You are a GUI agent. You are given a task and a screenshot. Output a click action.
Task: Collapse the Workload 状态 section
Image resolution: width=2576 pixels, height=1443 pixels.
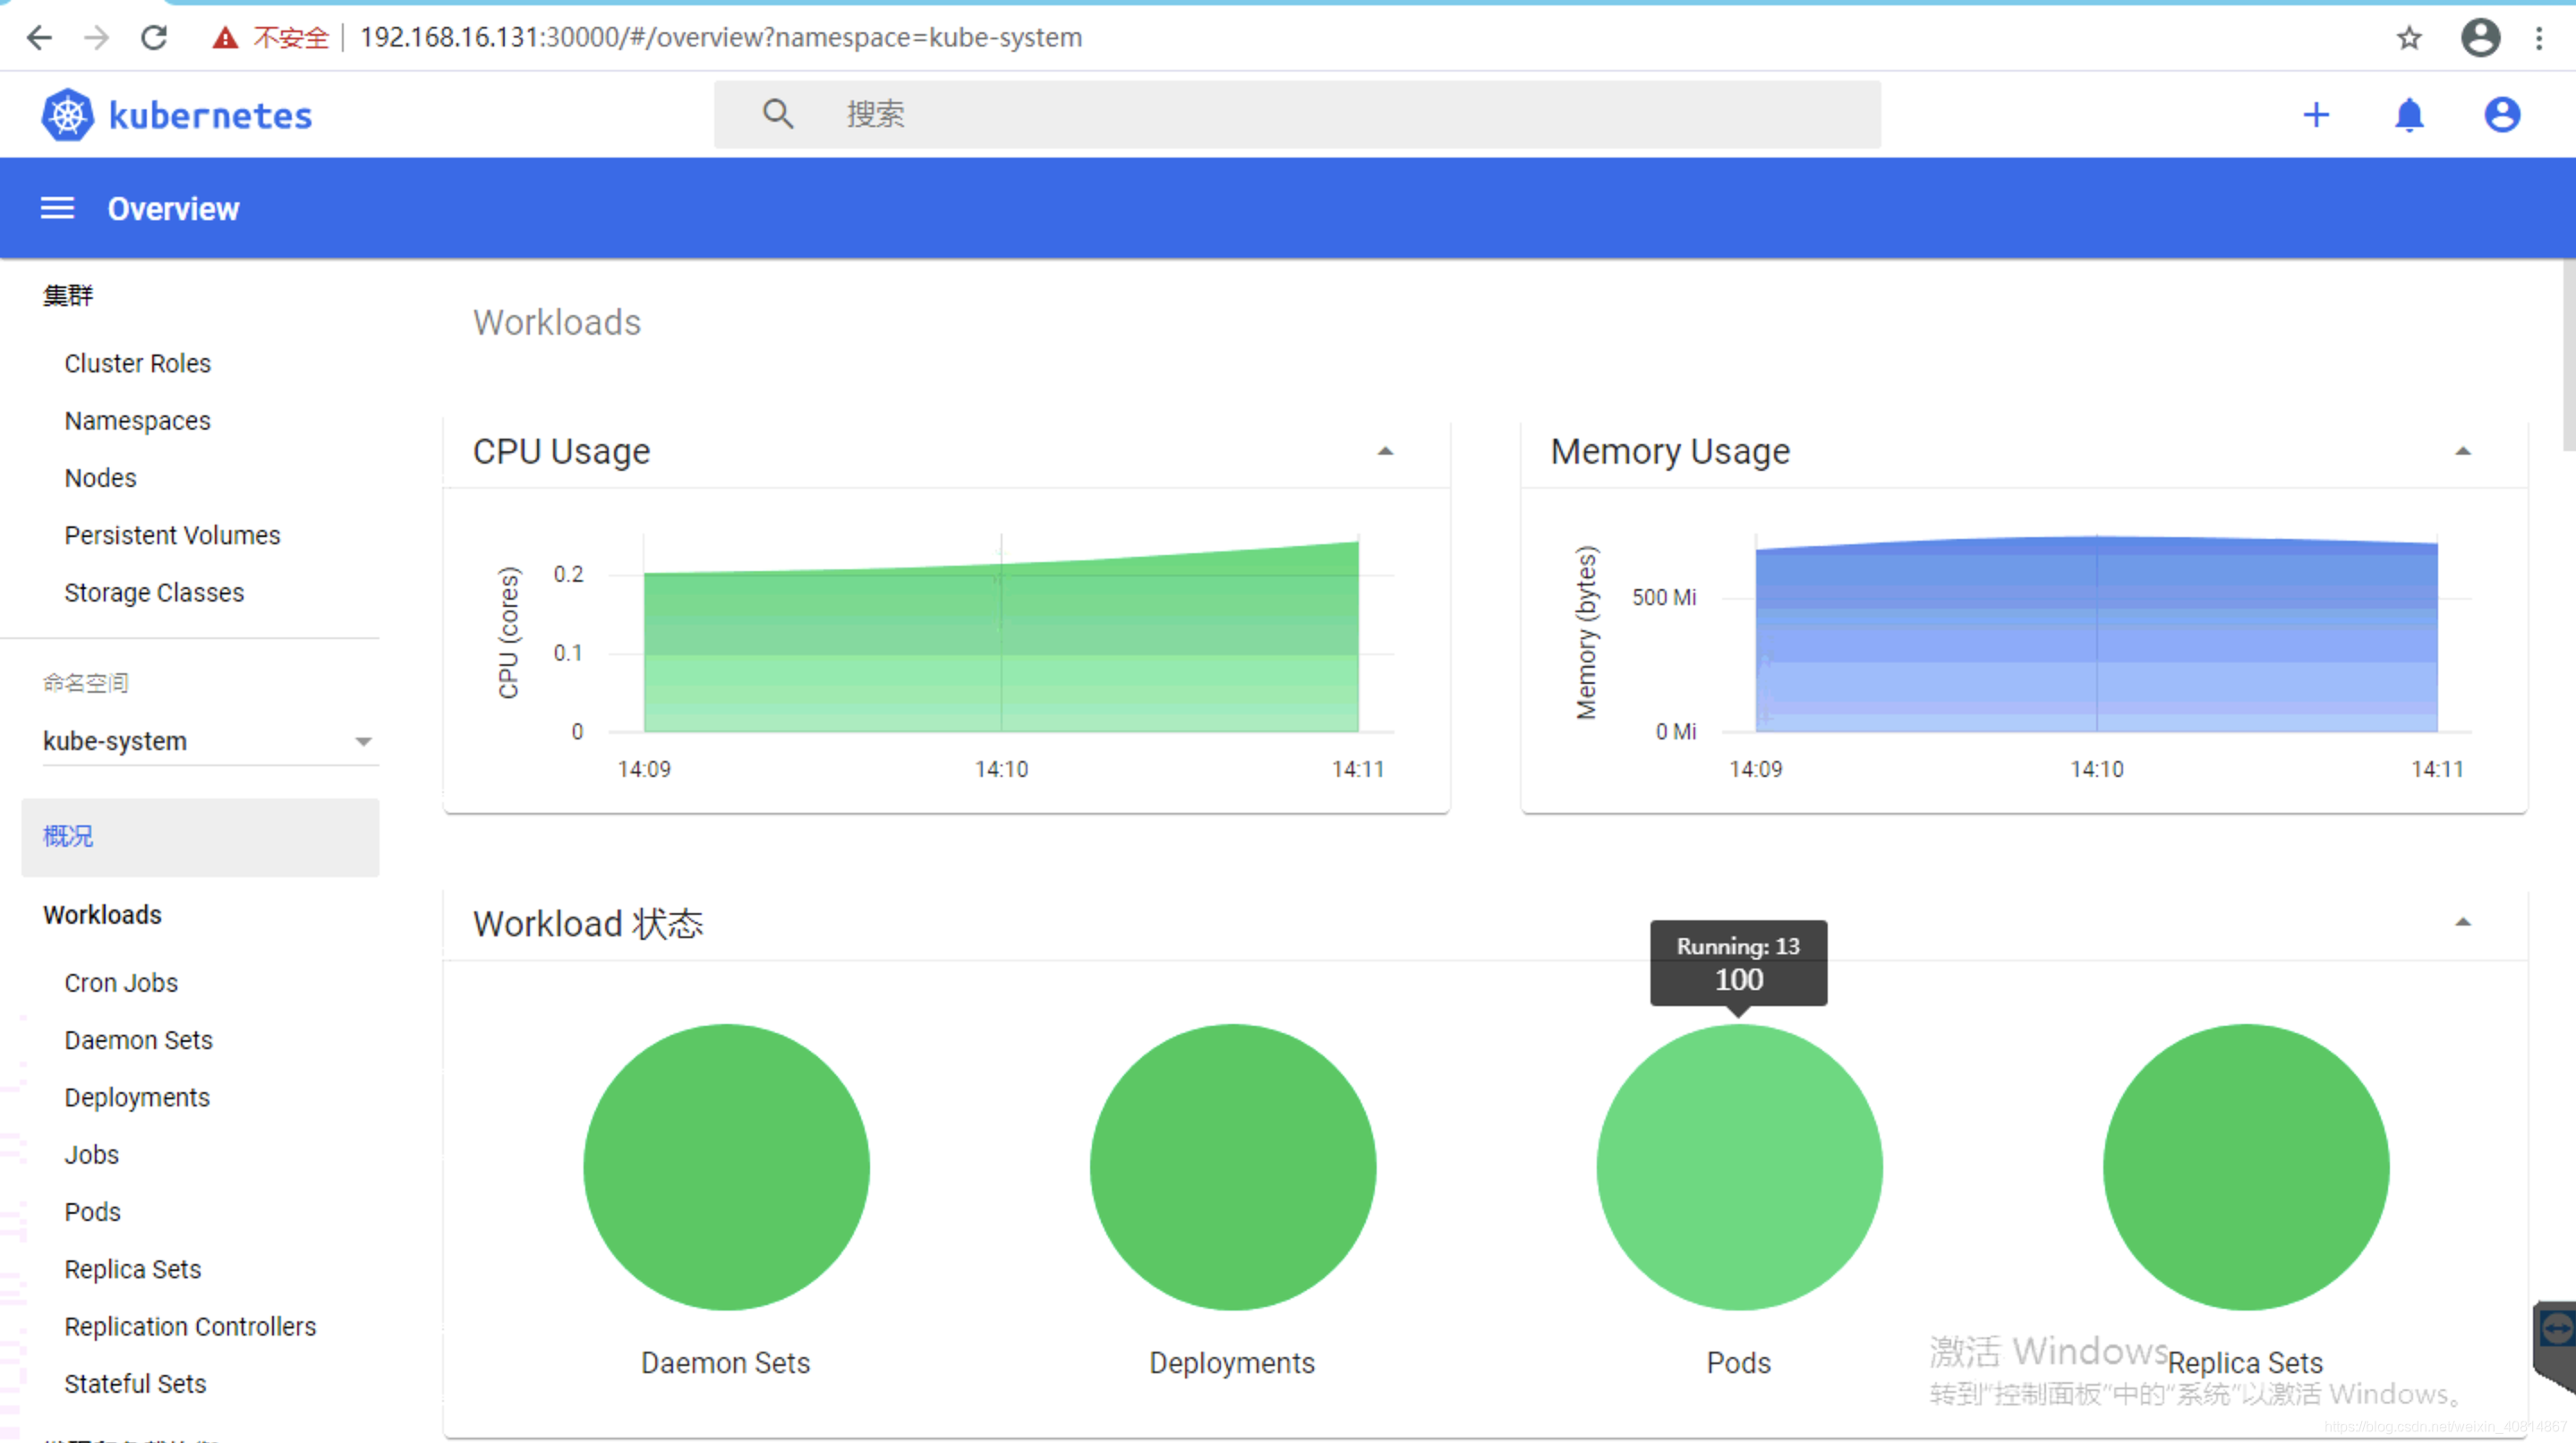[2462, 923]
